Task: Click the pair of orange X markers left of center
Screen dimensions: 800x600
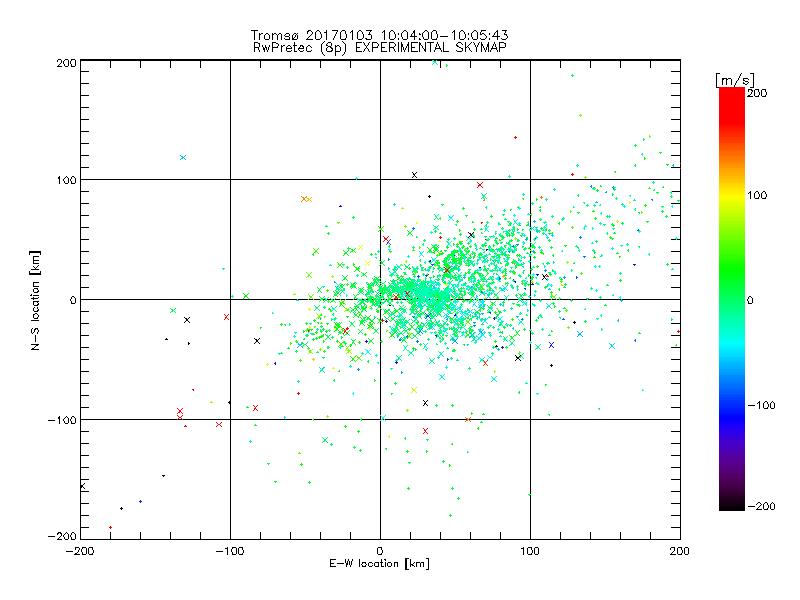Action: tap(306, 199)
